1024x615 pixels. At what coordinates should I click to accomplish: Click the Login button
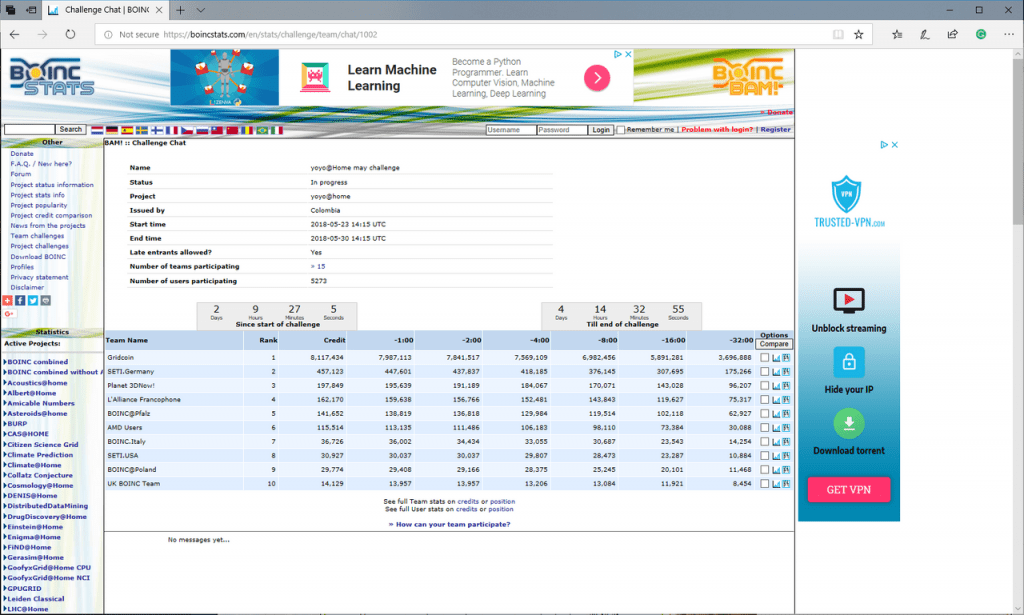point(601,130)
